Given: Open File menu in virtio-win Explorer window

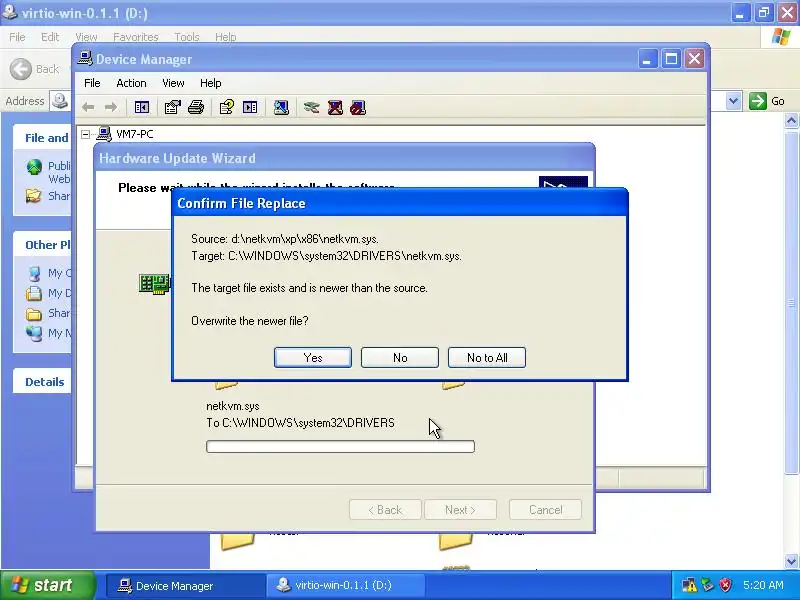Looking at the screenshot, I should coord(17,37).
